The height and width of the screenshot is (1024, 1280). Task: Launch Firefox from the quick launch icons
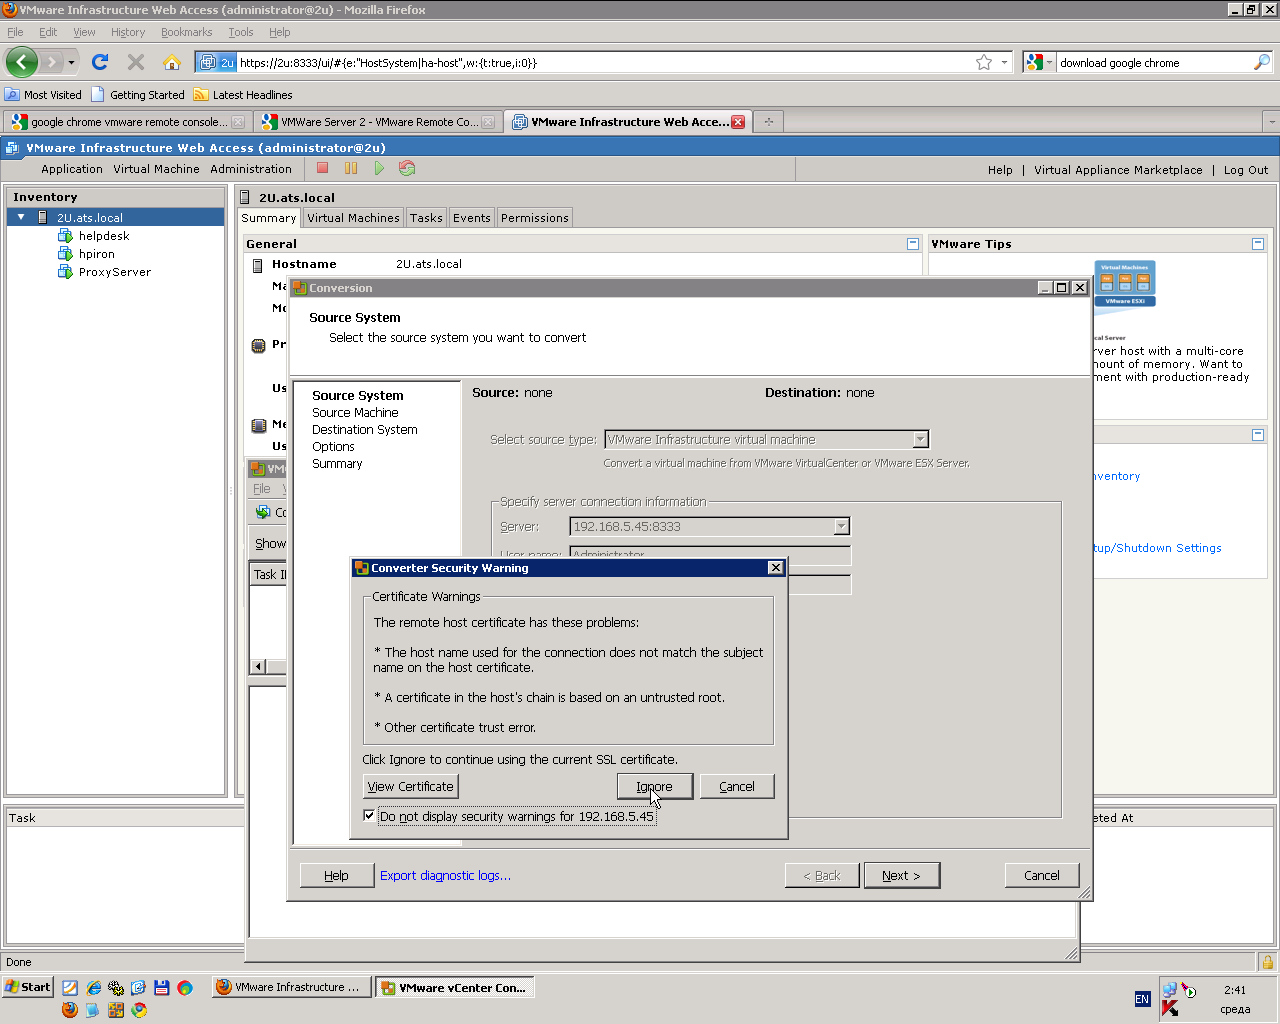pyautogui.click(x=69, y=1010)
